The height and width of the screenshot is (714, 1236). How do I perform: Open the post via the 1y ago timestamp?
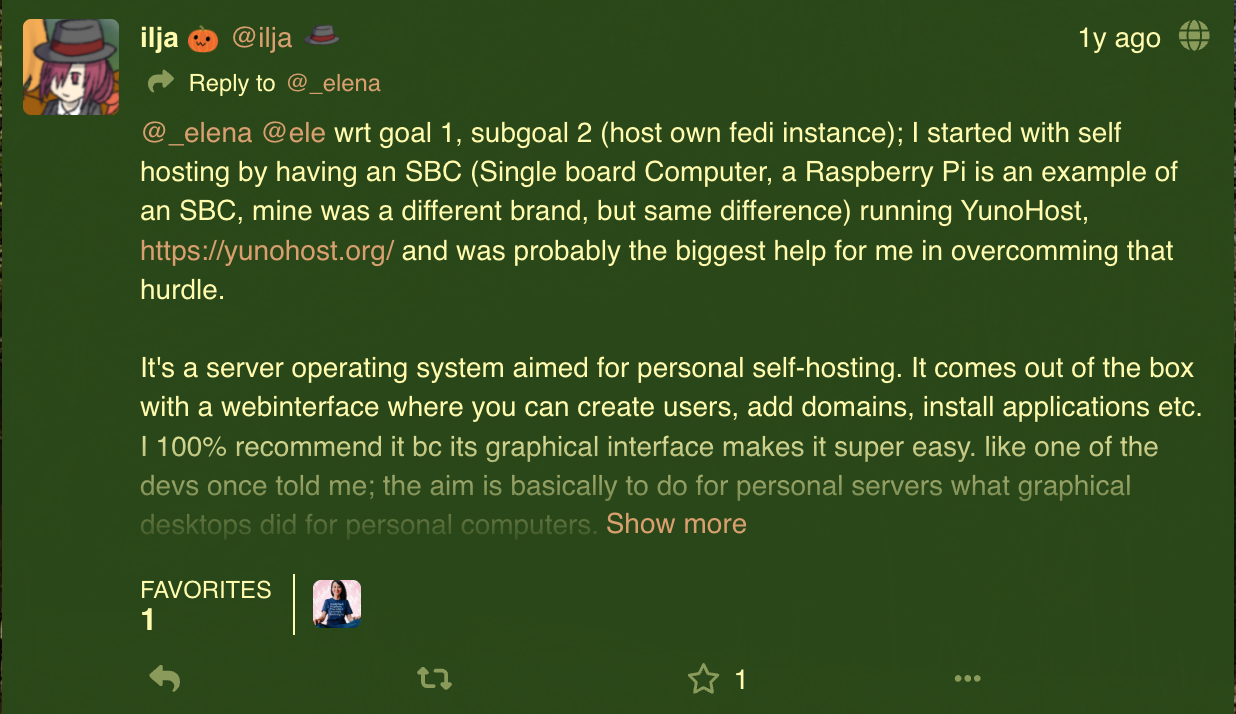pos(1119,39)
